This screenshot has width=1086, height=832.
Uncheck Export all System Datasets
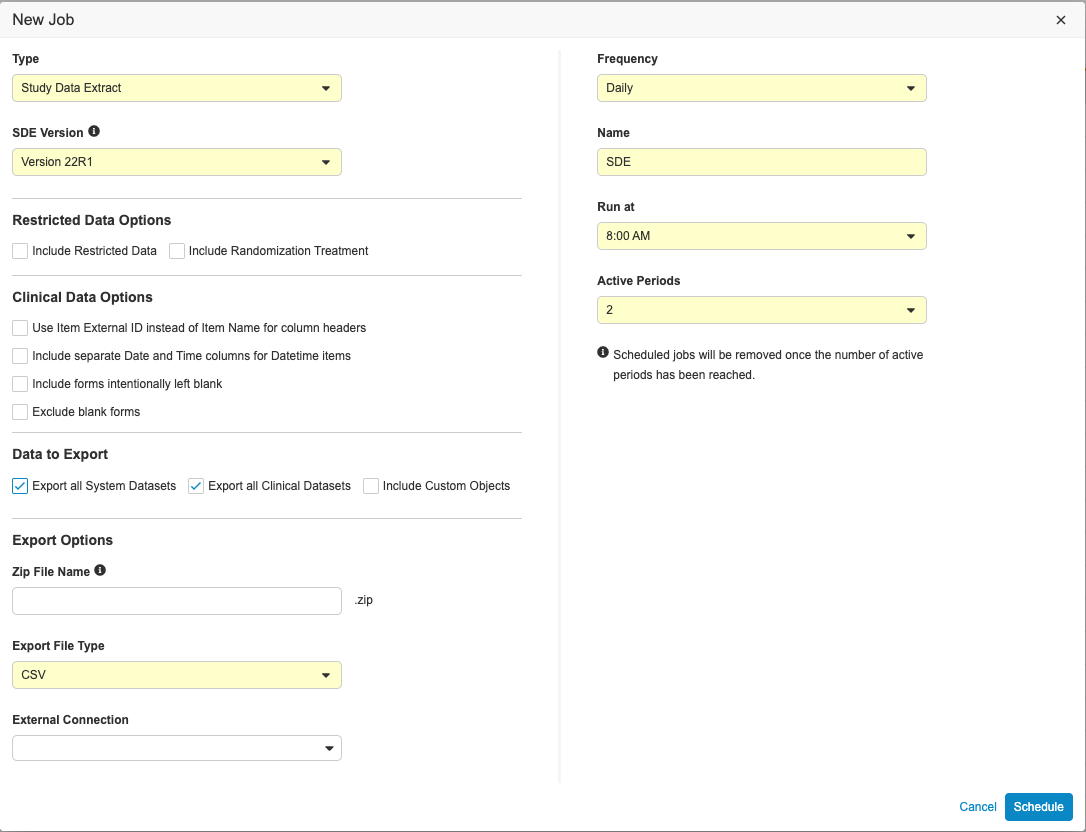click(x=20, y=486)
